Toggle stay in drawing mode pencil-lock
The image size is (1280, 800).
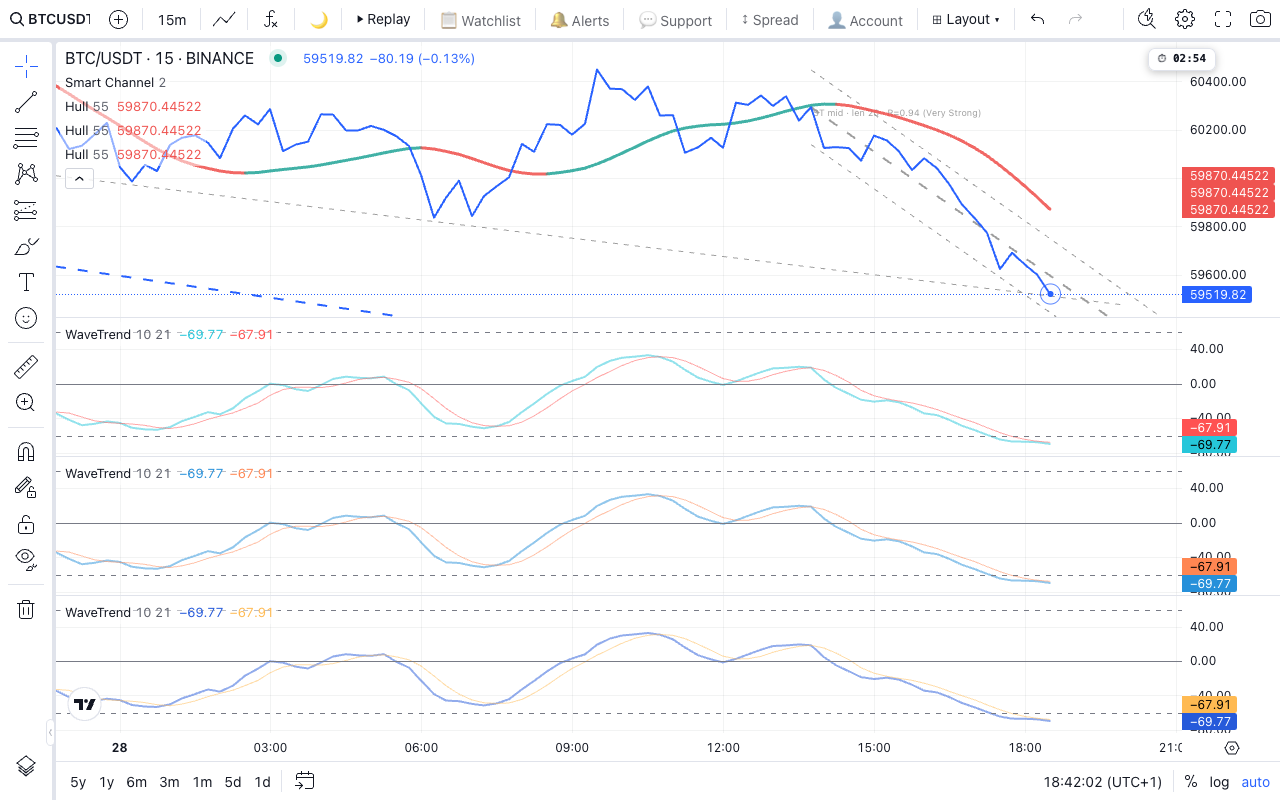(26, 487)
